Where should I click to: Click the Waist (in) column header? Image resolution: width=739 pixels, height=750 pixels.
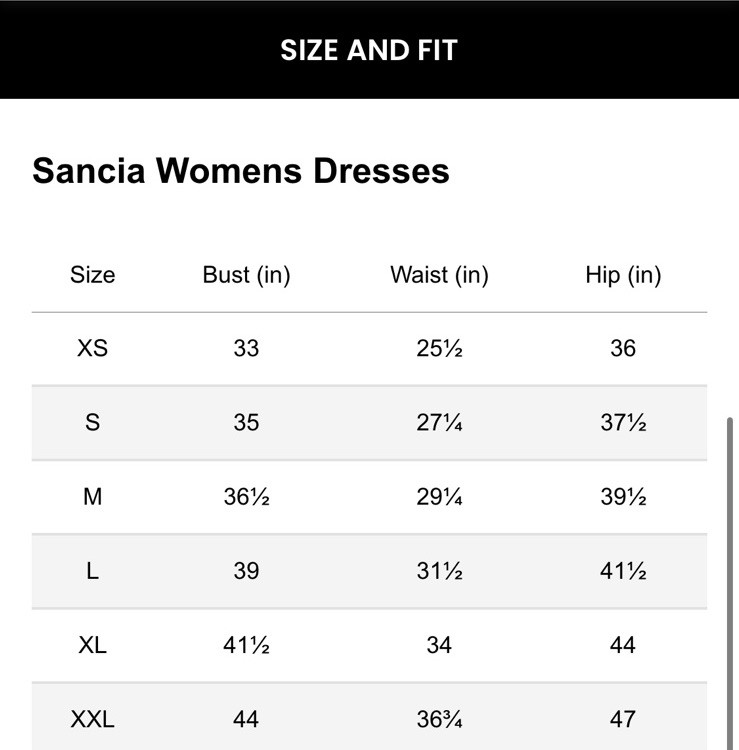tap(439, 275)
